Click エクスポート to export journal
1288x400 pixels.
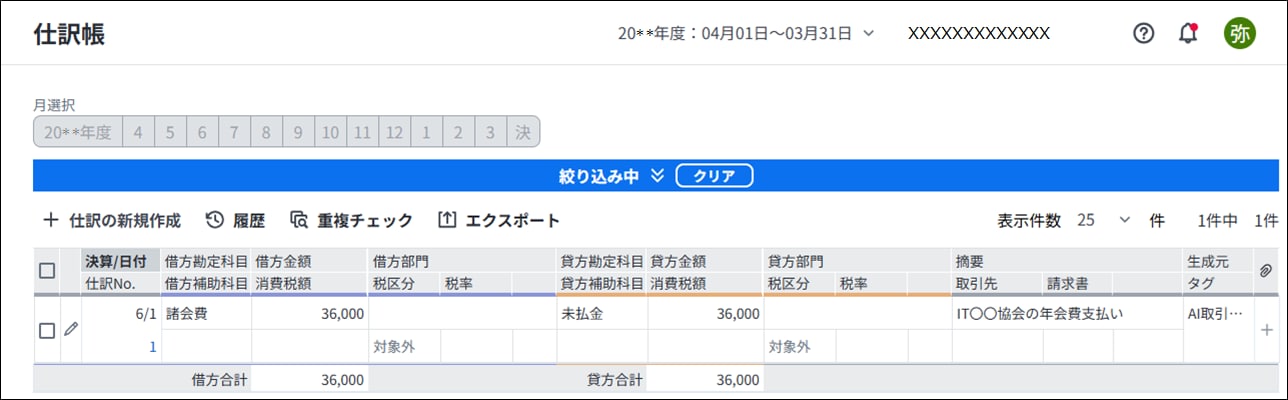click(499, 220)
